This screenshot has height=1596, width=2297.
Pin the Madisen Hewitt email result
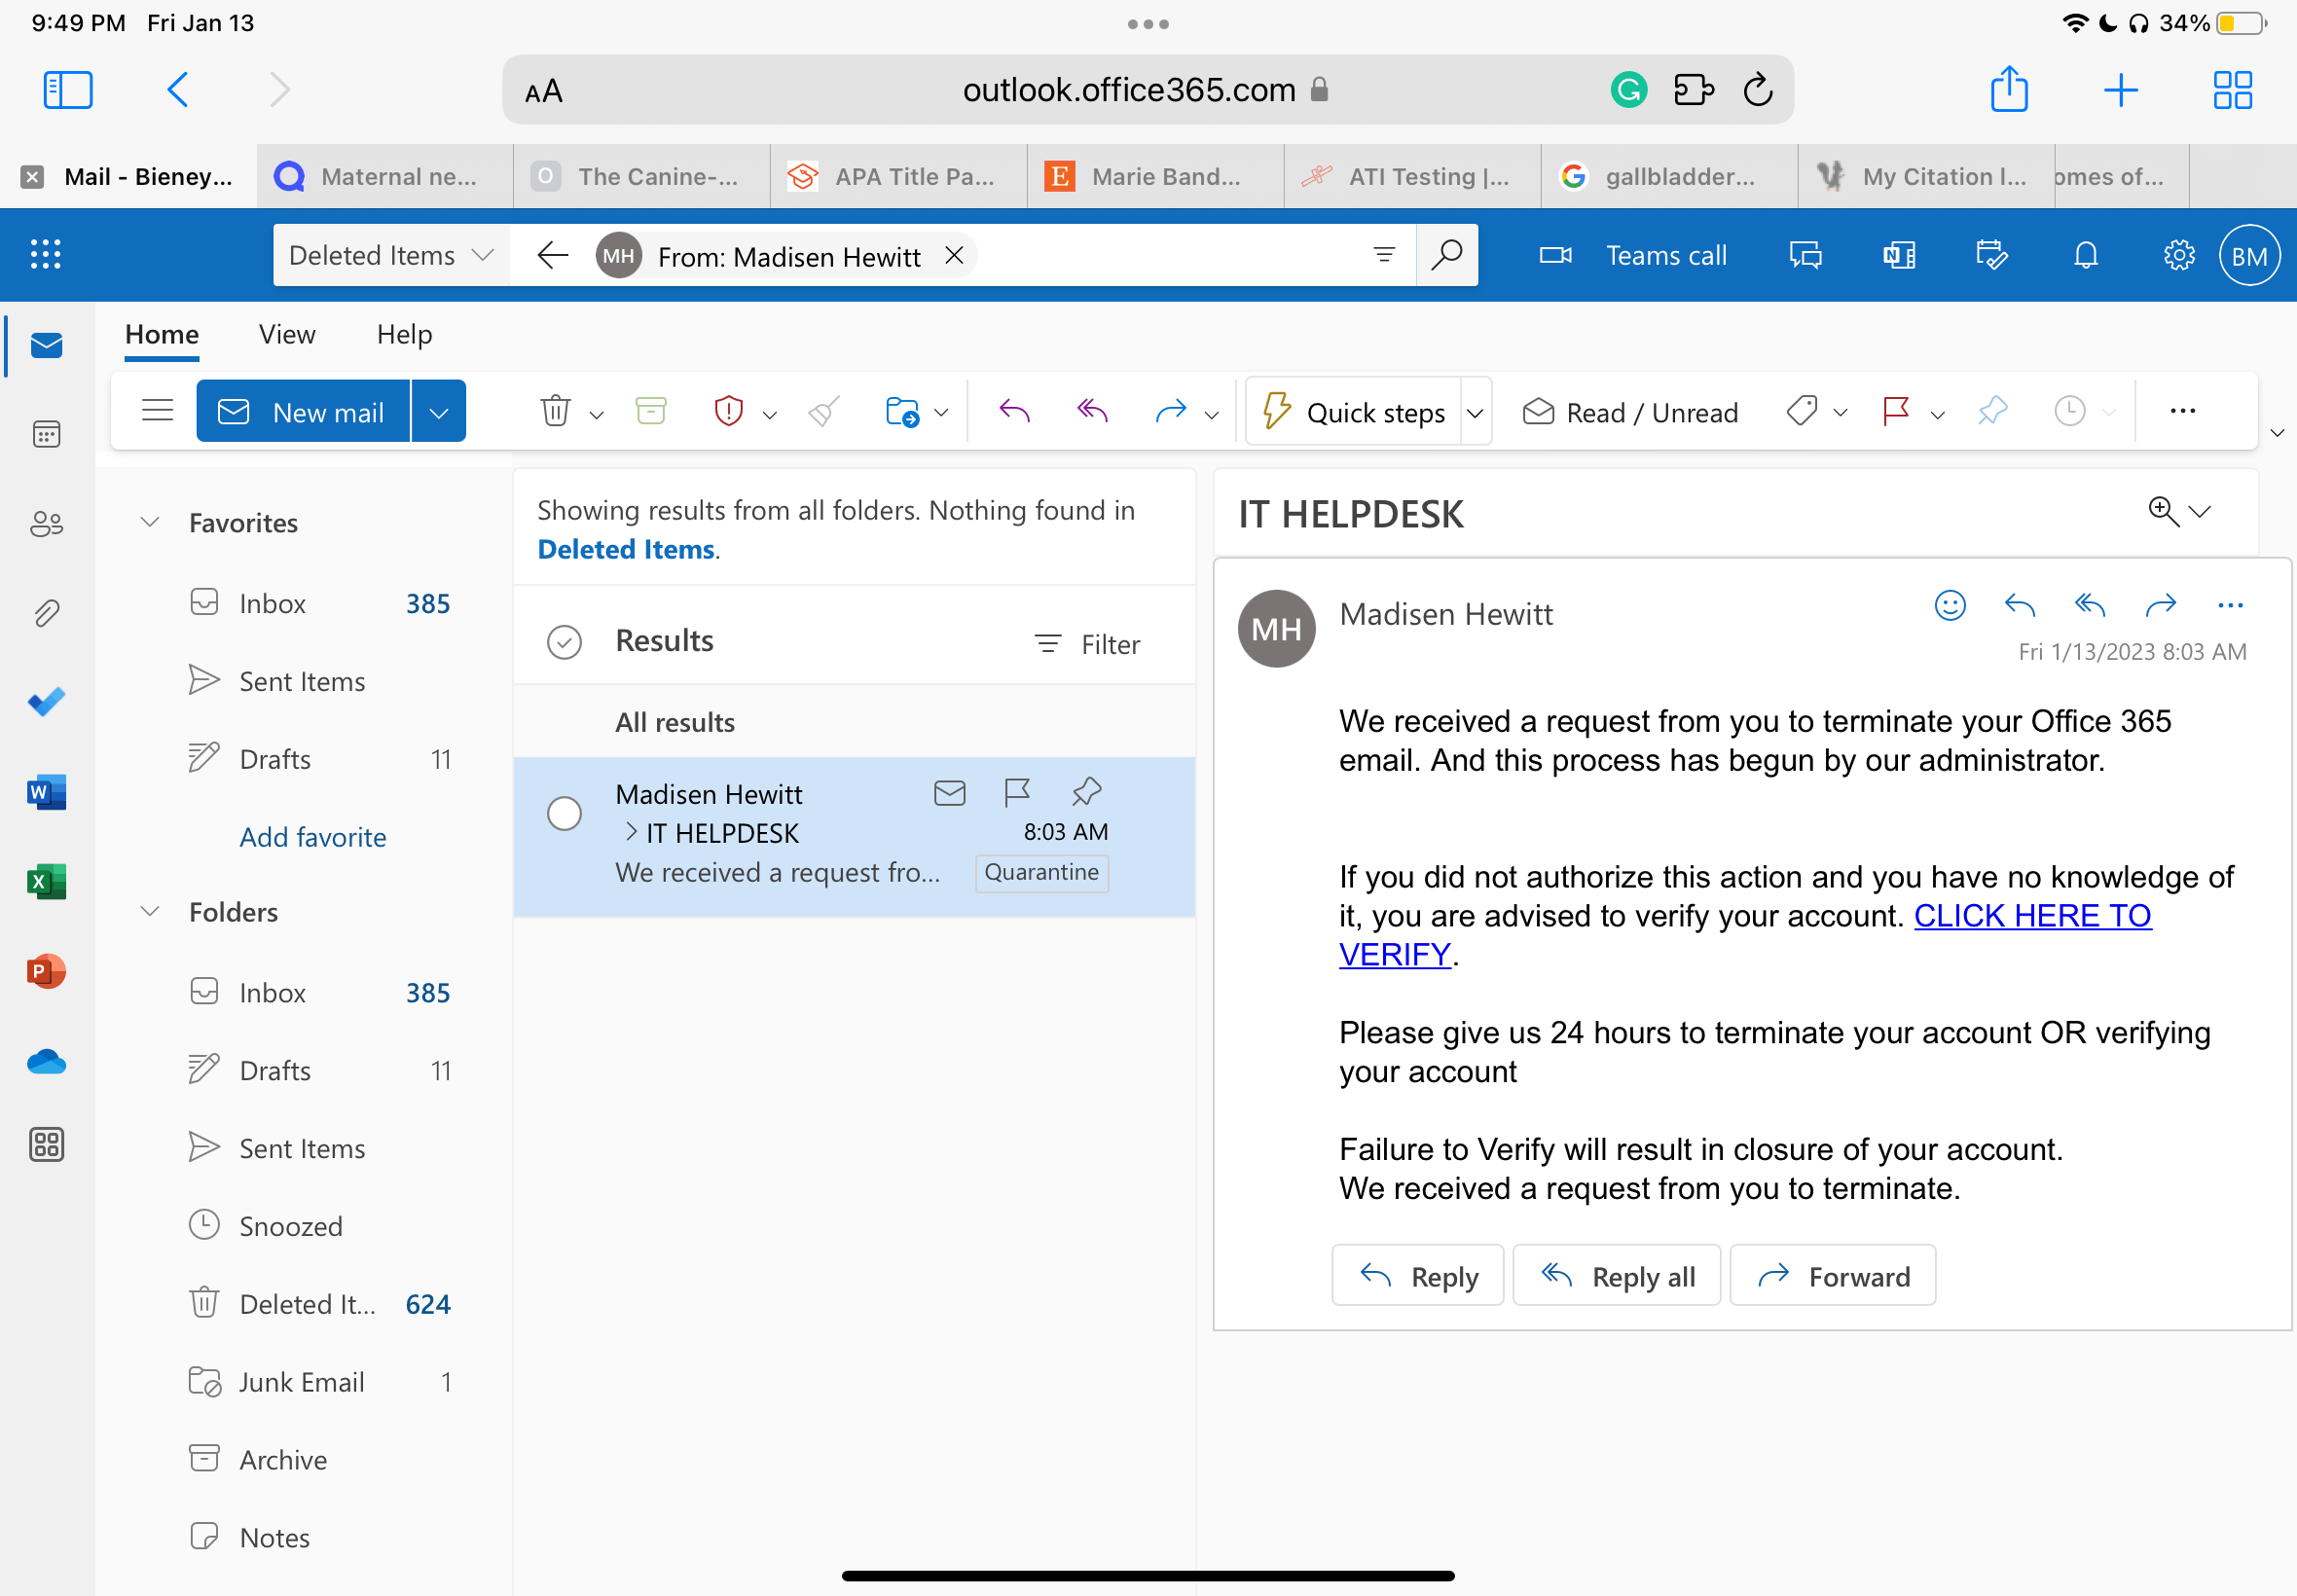coord(1087,792)
